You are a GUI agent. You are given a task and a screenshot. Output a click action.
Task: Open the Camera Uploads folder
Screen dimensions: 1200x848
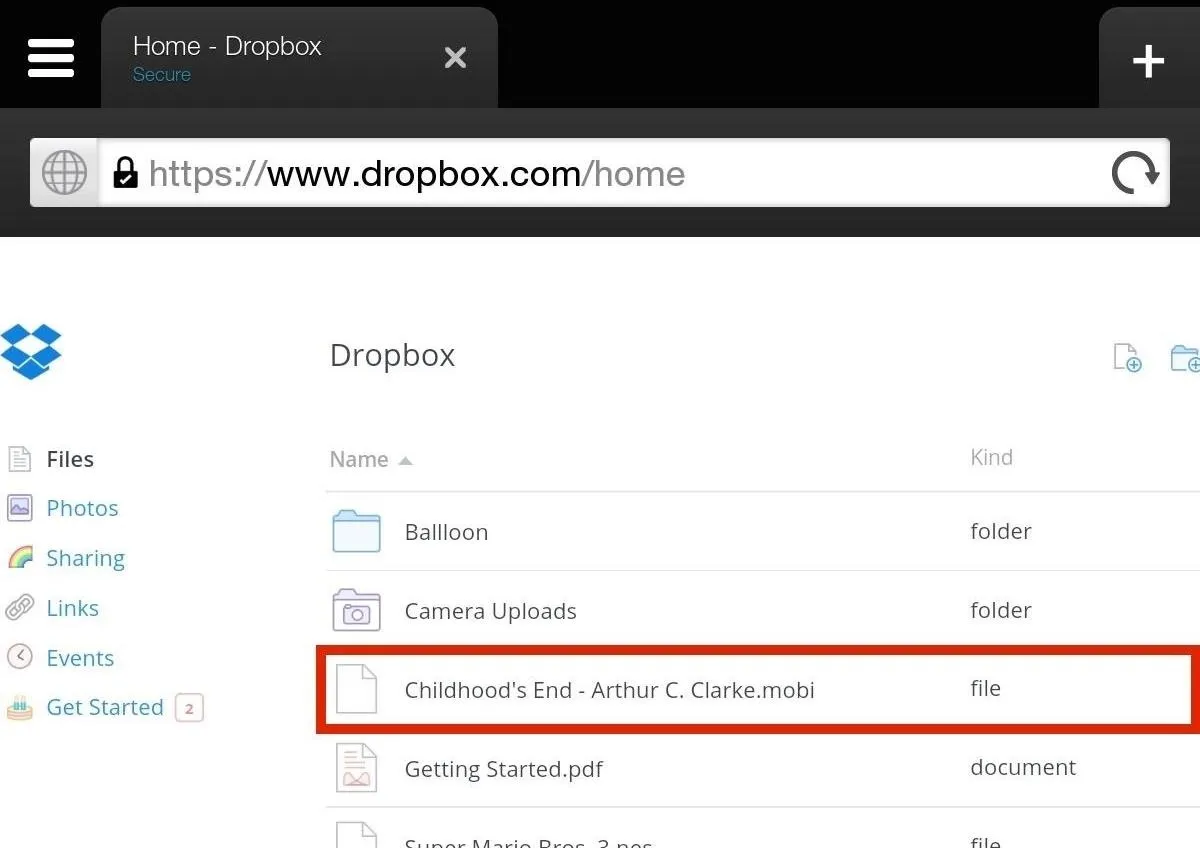tap(490, 611)
